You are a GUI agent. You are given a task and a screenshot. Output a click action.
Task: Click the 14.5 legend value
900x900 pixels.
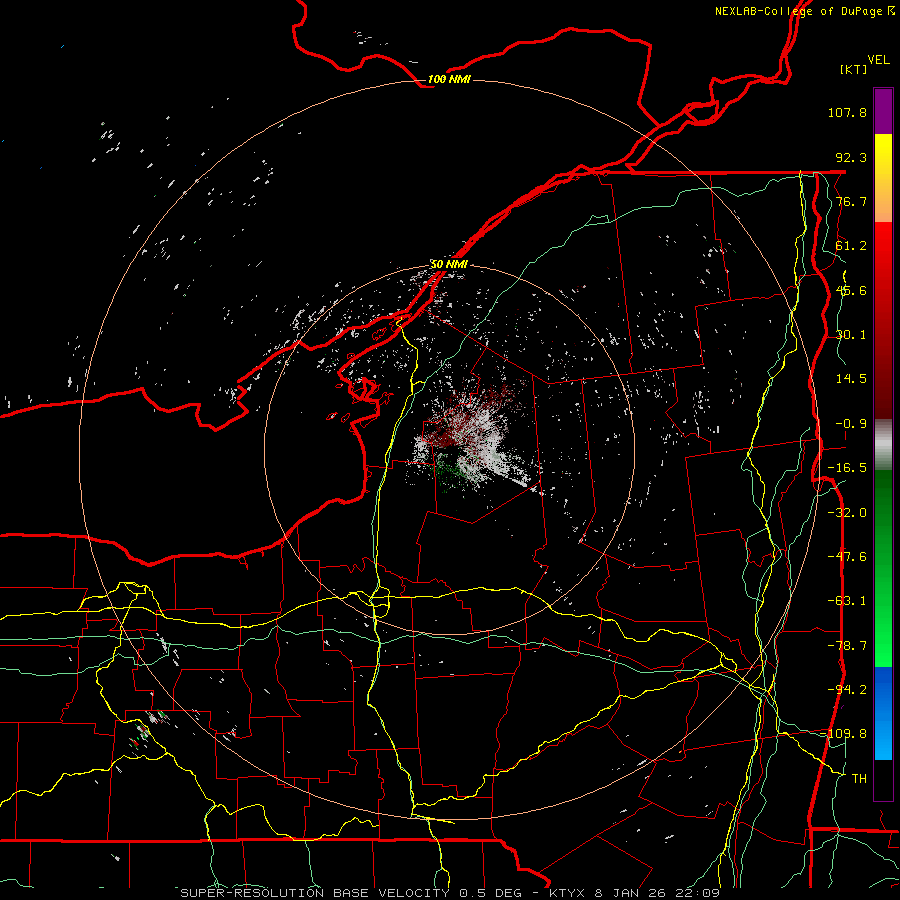click(851, 379)
